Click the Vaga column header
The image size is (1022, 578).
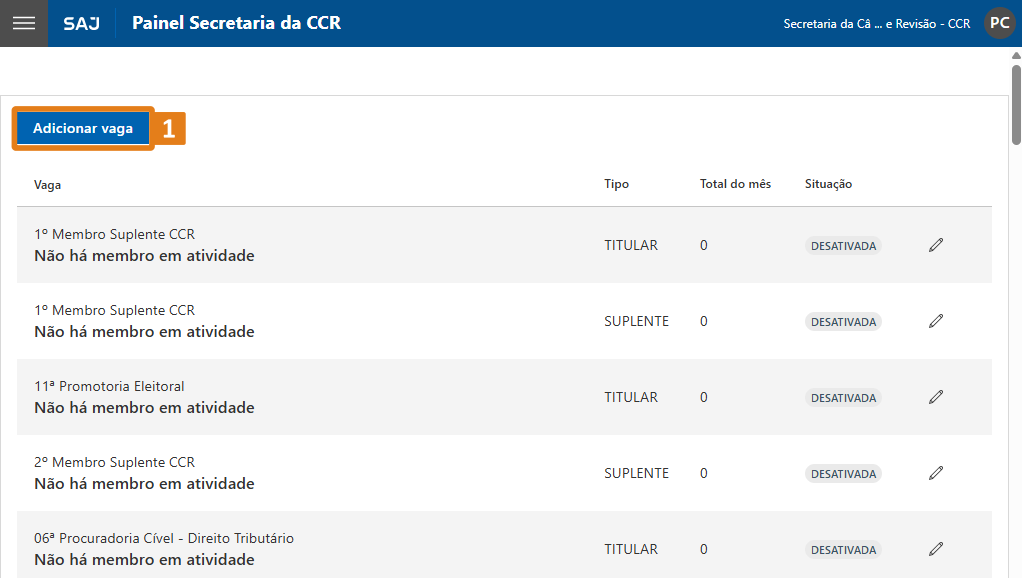(48, 184)
